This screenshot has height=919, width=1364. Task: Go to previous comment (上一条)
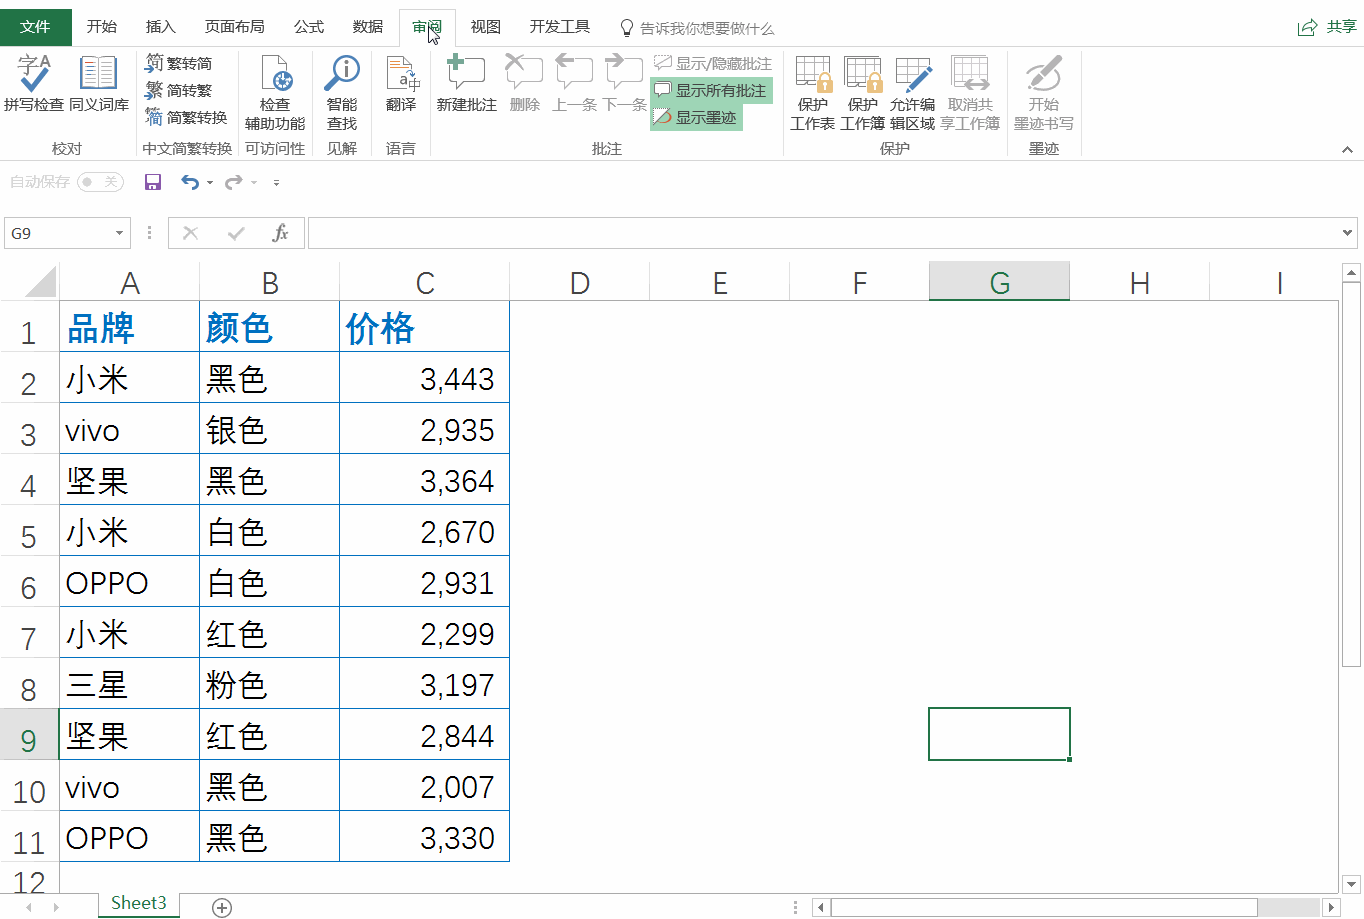[574, 84]
